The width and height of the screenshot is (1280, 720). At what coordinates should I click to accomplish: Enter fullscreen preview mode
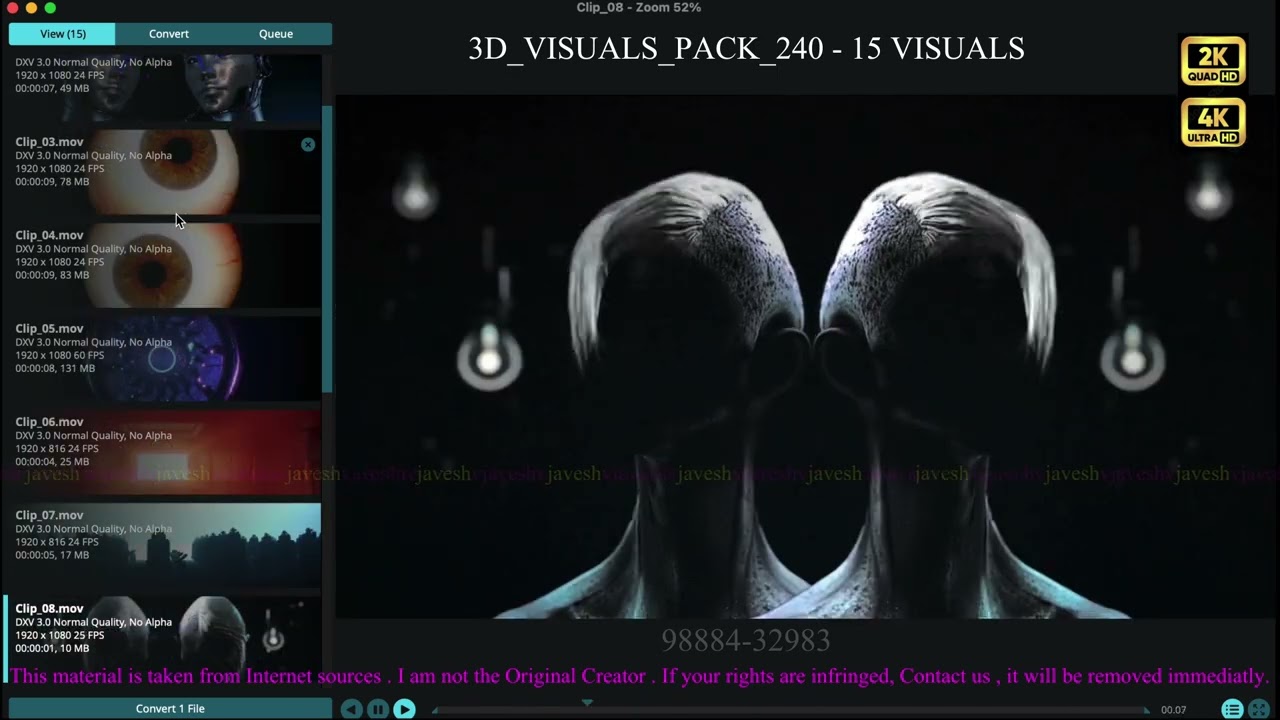(1259, 709)
